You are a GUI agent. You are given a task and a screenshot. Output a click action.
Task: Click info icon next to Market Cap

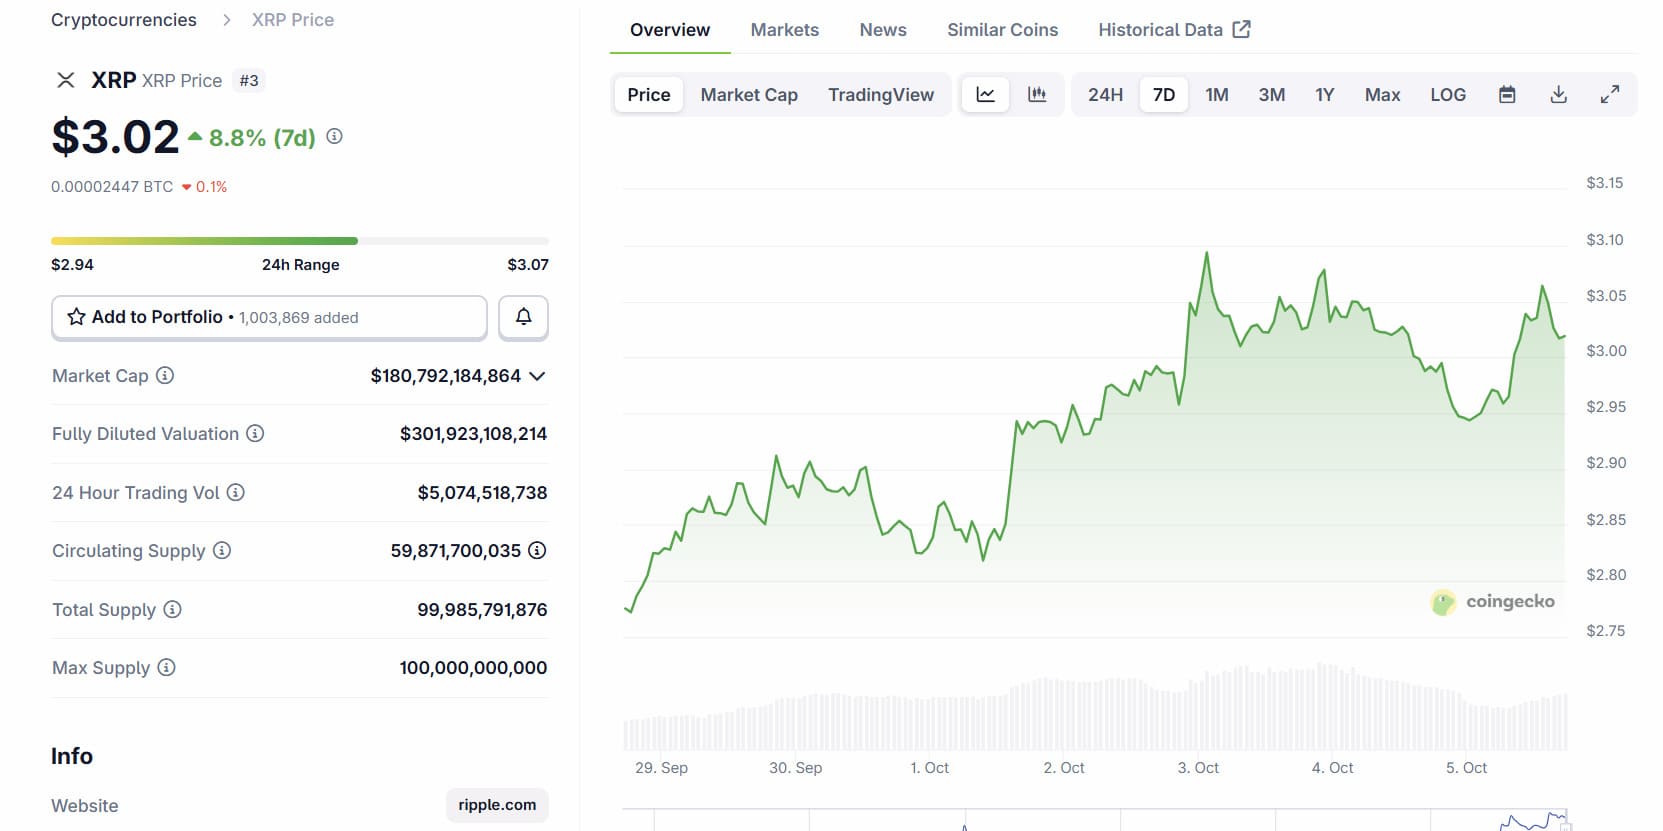165,375
